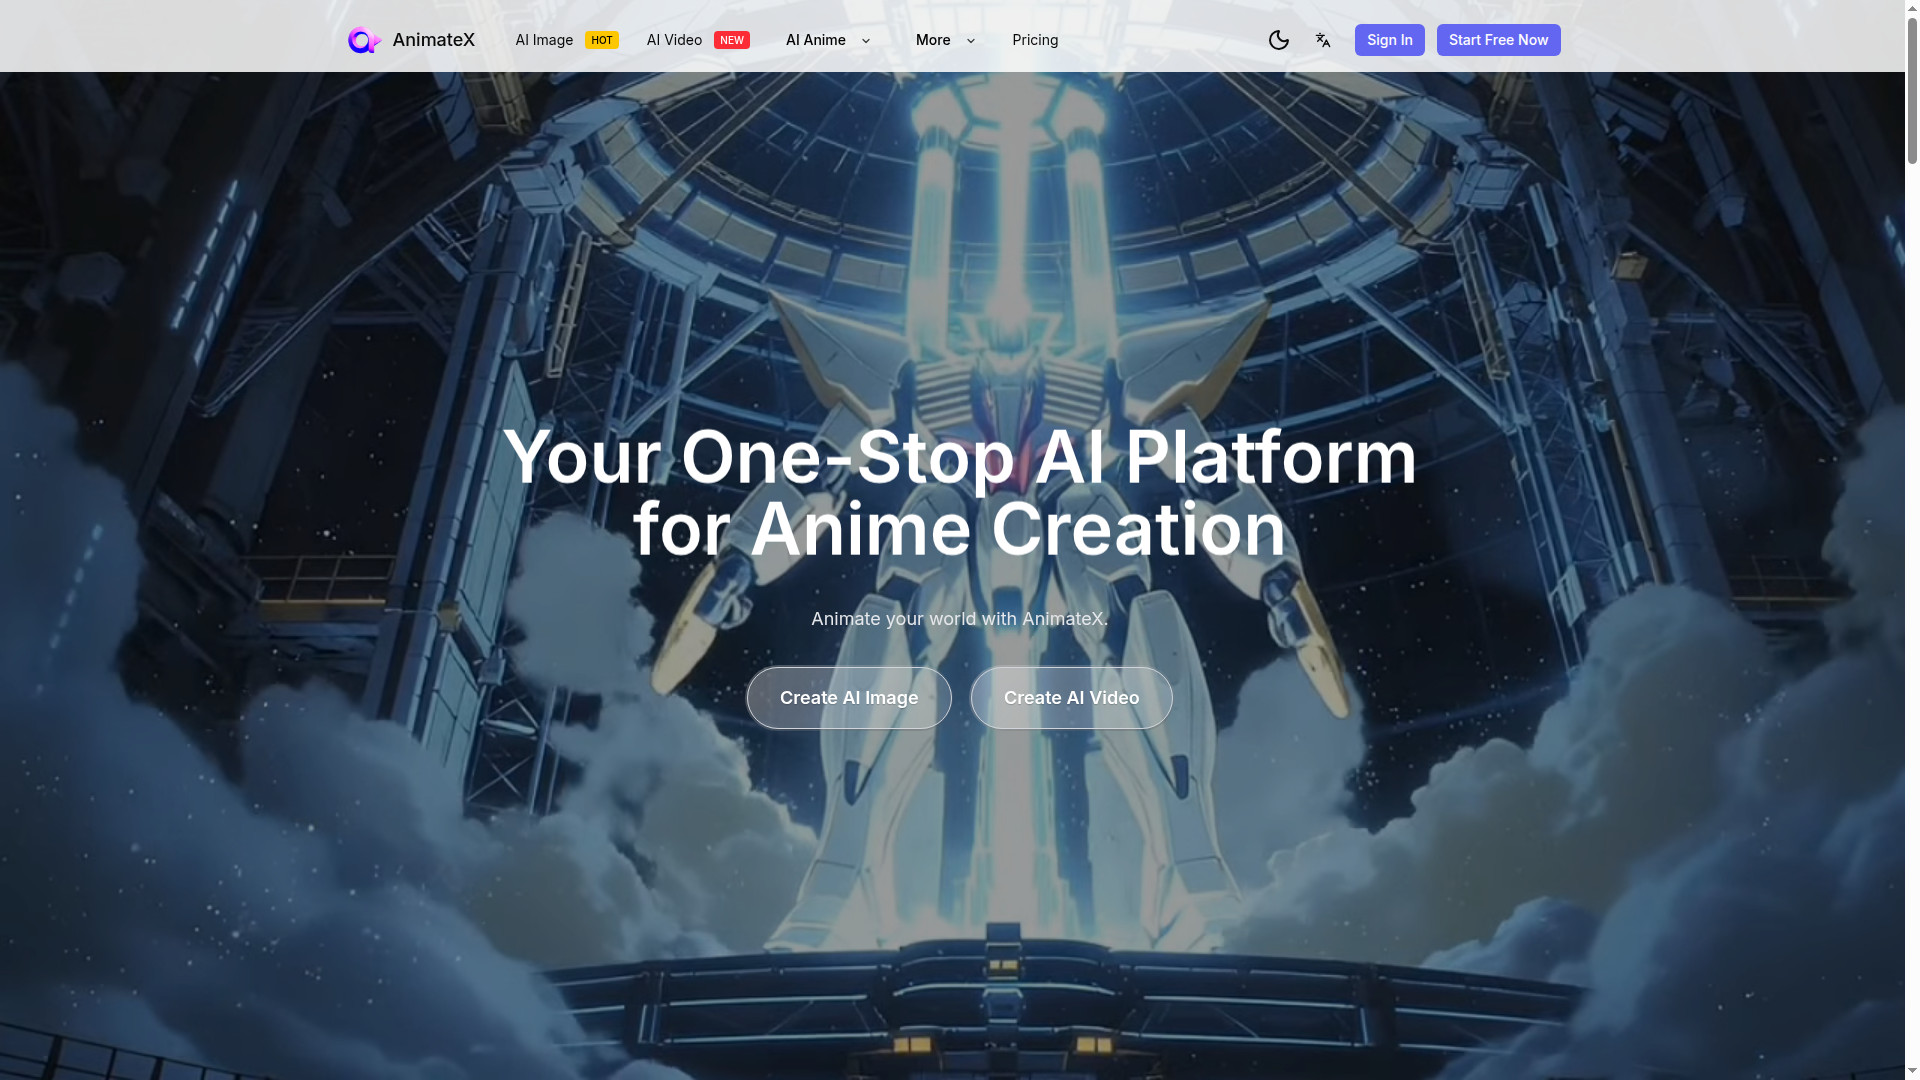Go to the Pricing page
1920x1080 pixels.
(x=1035, y=40)
